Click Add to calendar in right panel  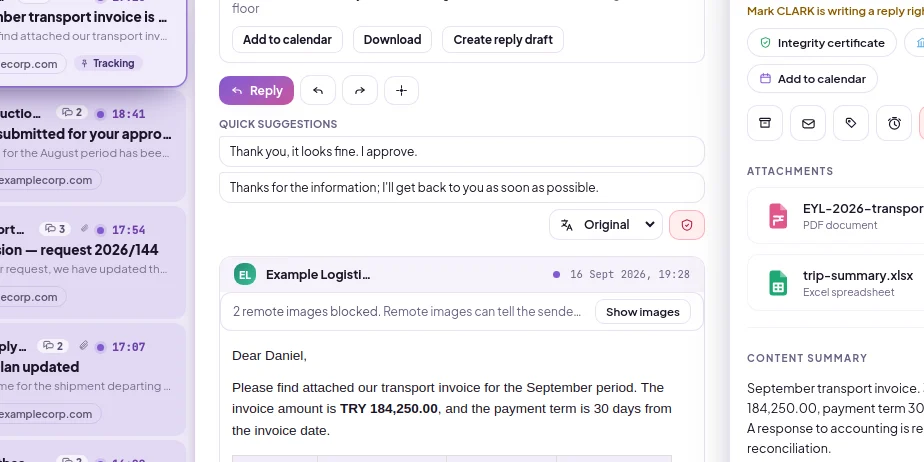[x=812, y=79]
